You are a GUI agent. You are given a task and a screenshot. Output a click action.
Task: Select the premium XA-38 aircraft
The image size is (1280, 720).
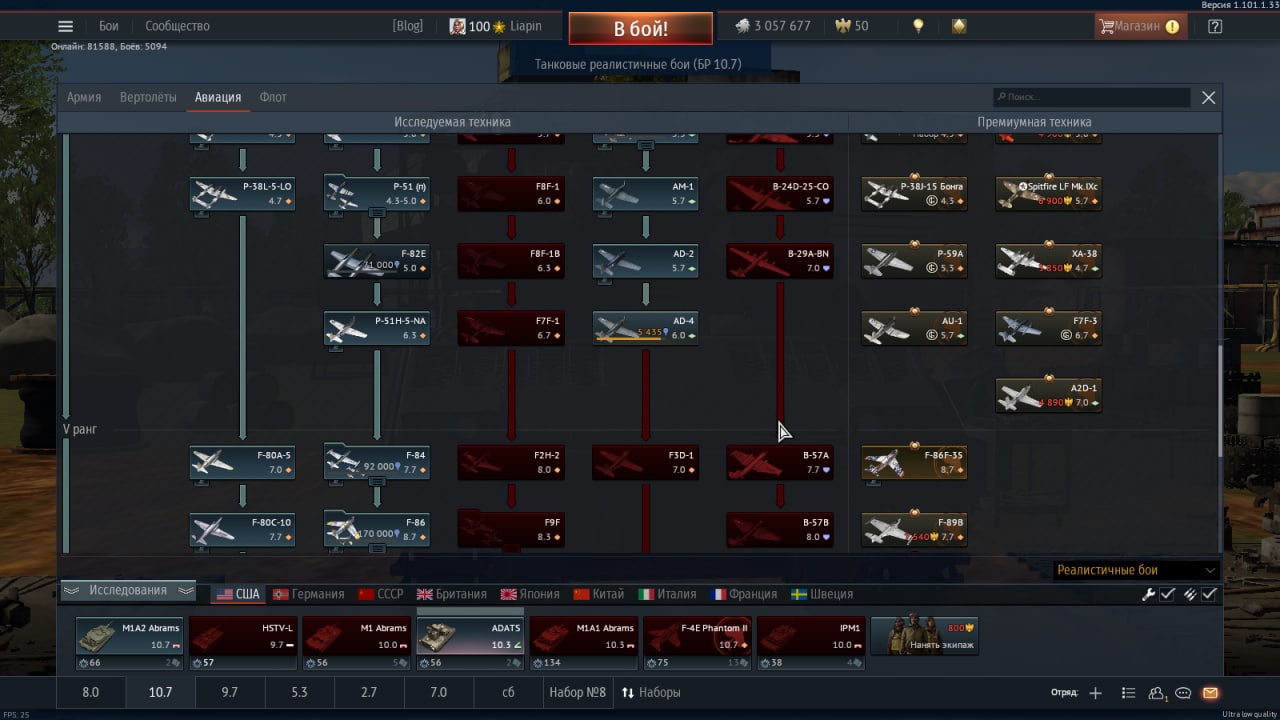[x=1049, y=261]
